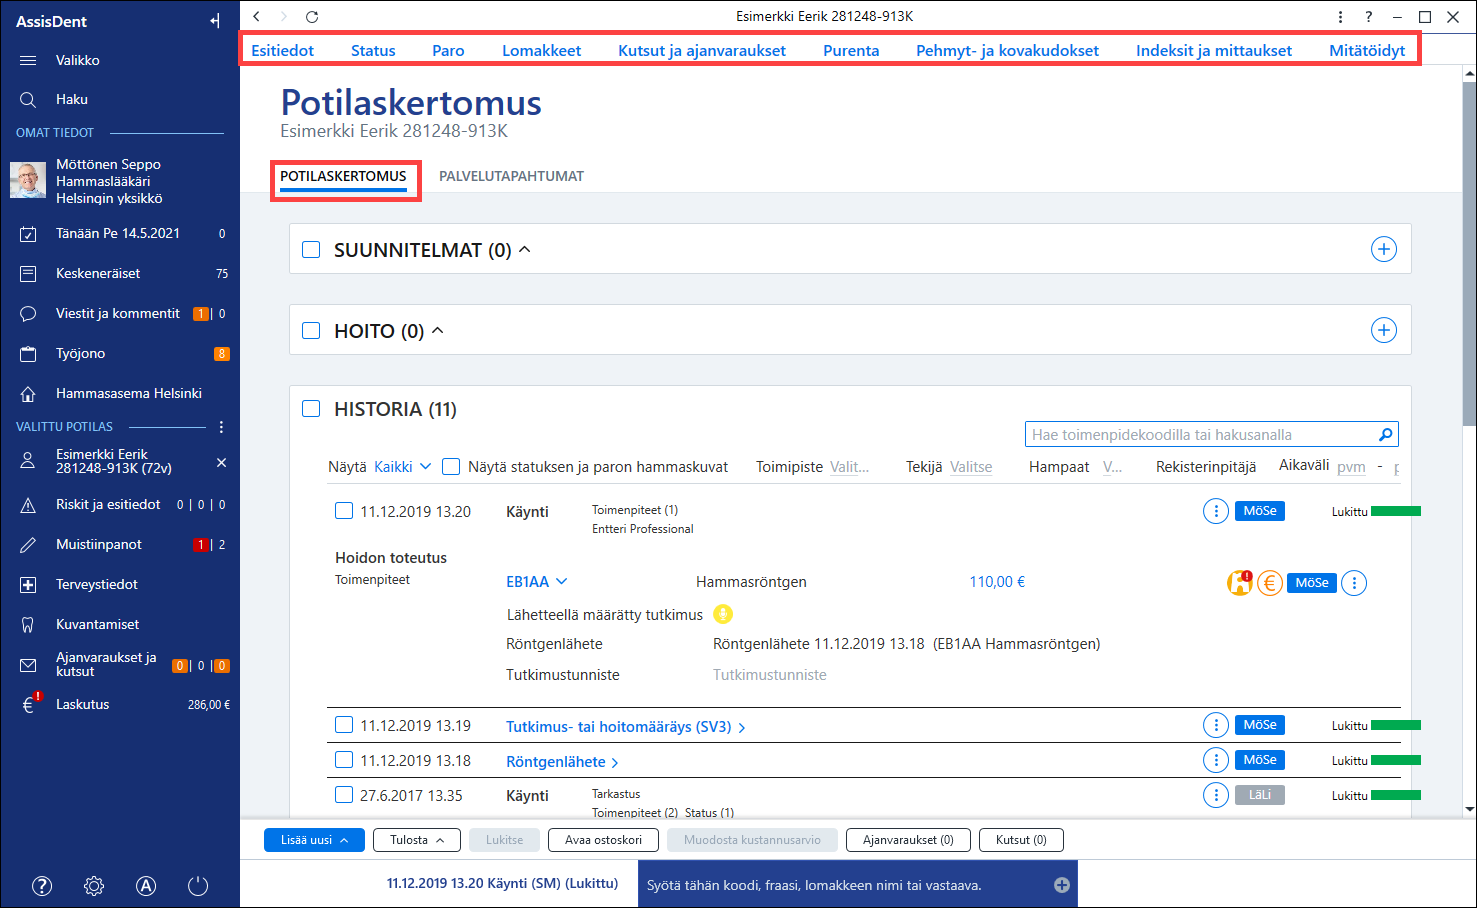Screen dimensions: 1477x908
Task: Select the 11.12.2019 13.20 Käynti checkbox
Action: [x=344, y=510]
